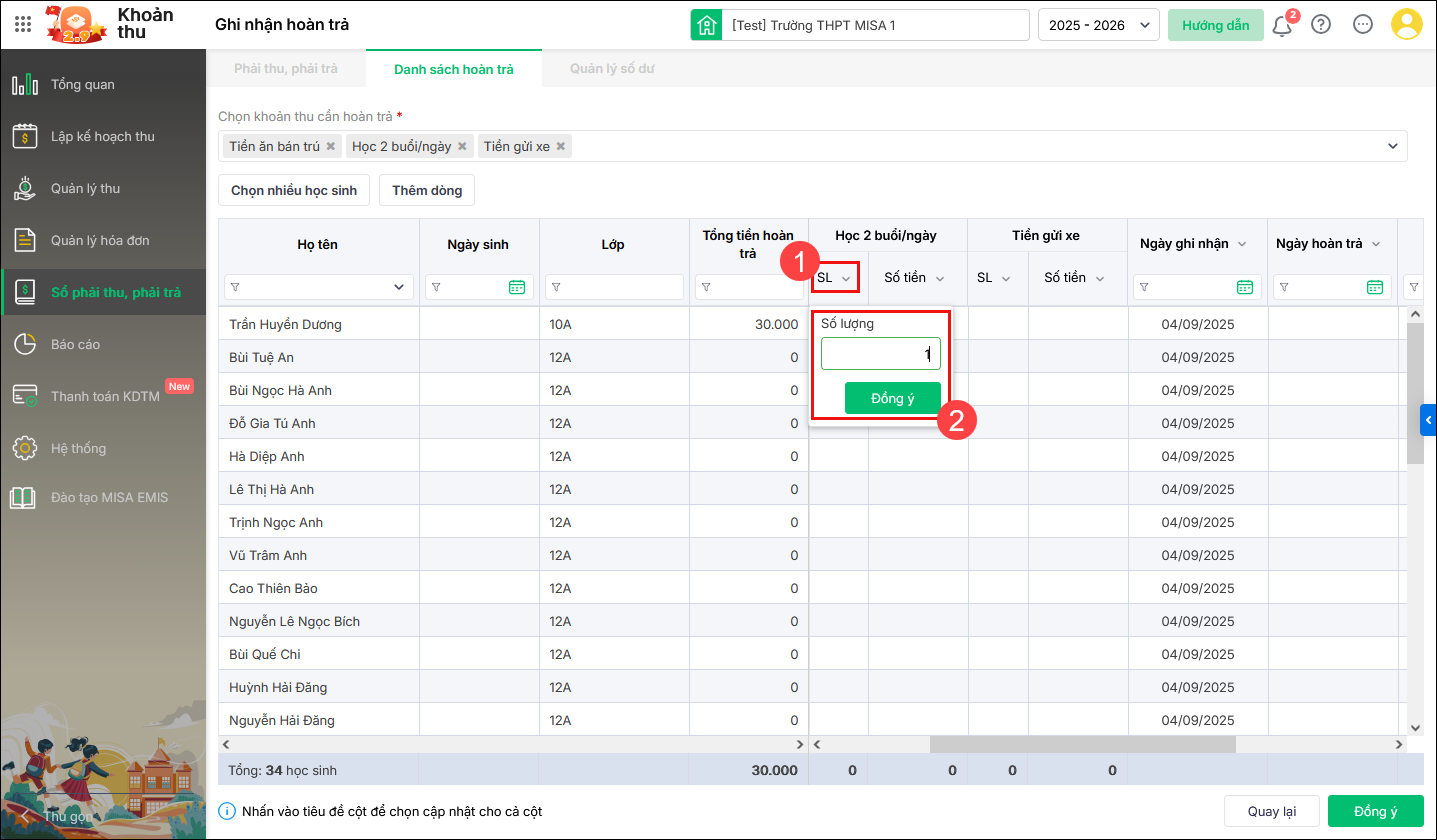Expand the Ngày ghi nhận column dropdown
This screenshot has height=840, width=1437.
(x=1242, y=244)
